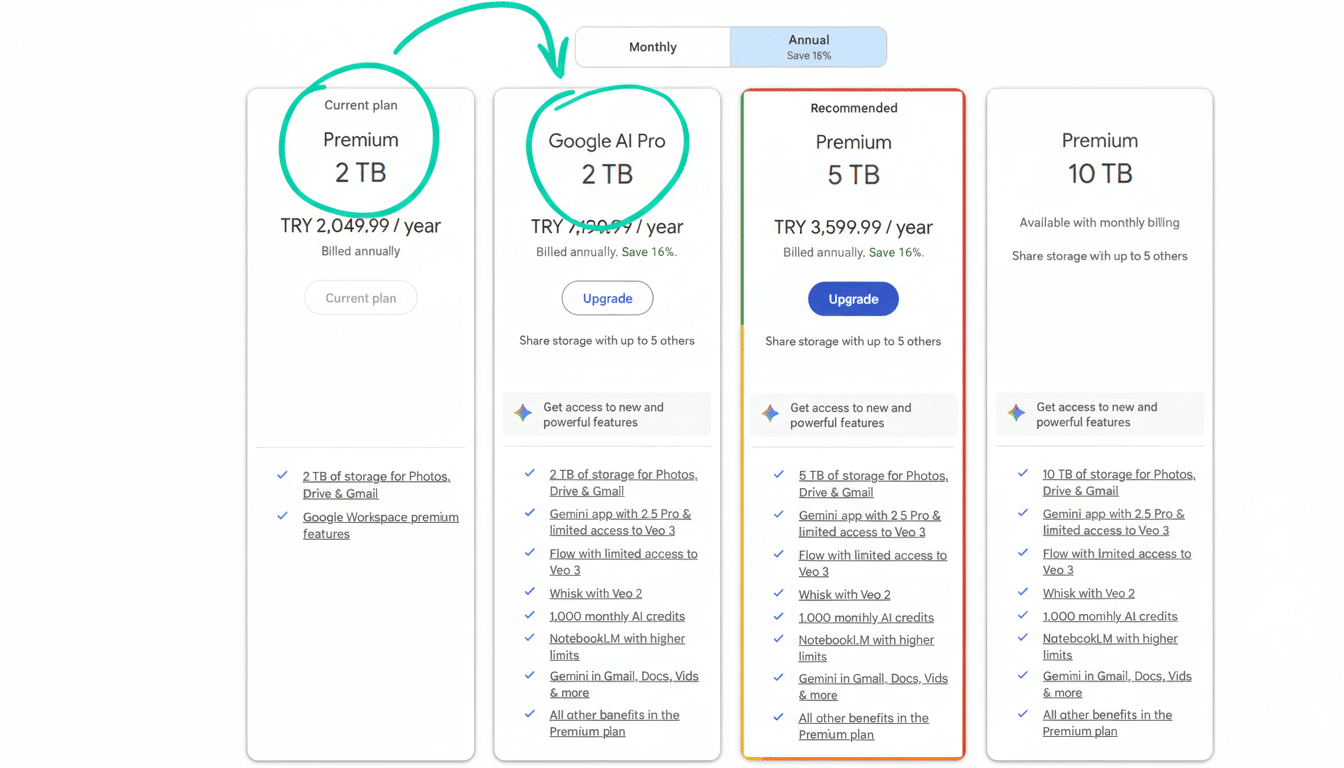Viewport: 1344px width, 768px height.
Task: Click the checkmark beside 1,000 monthly AI credits
Action: coord(530,616)
